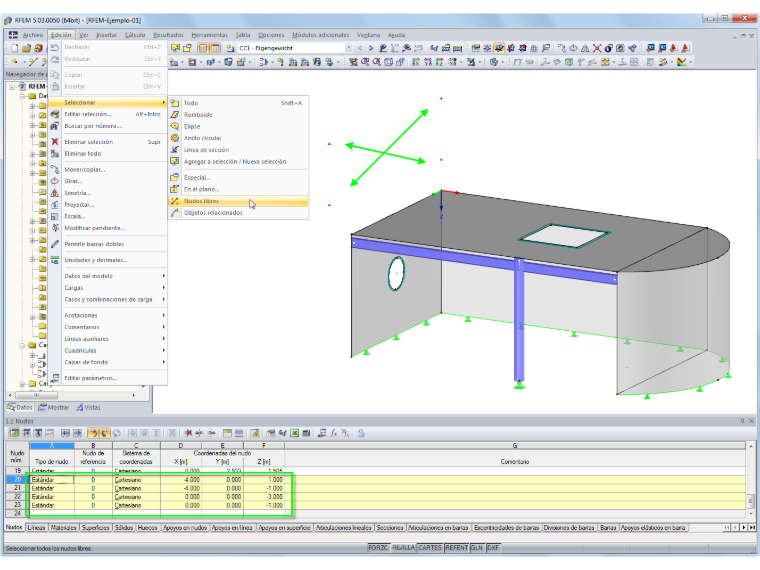
Task: Click the lock icon in table toolbar
Action: [361, 433]
